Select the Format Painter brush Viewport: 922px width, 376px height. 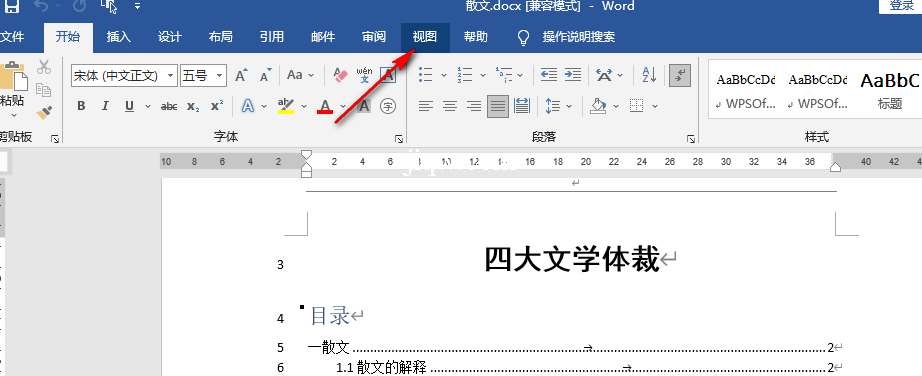44,112
